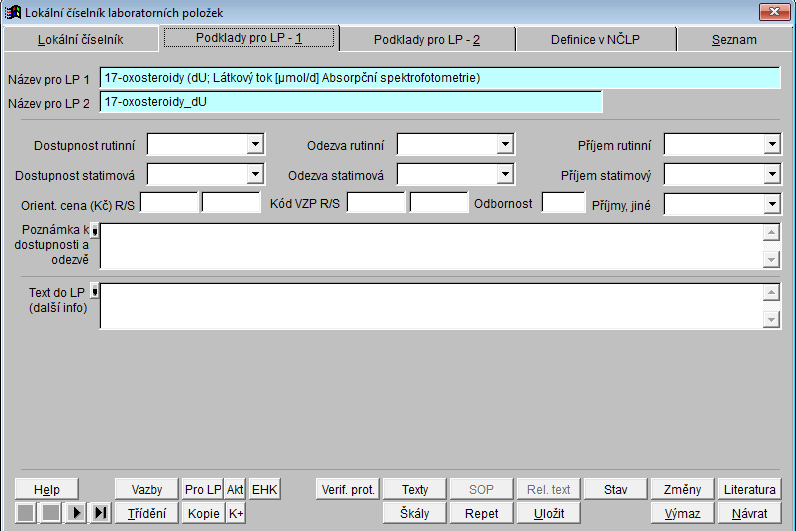Viewport: 796px width, 531px height.
Task: Go to the Seznam tab
Action: coord(734,40)
